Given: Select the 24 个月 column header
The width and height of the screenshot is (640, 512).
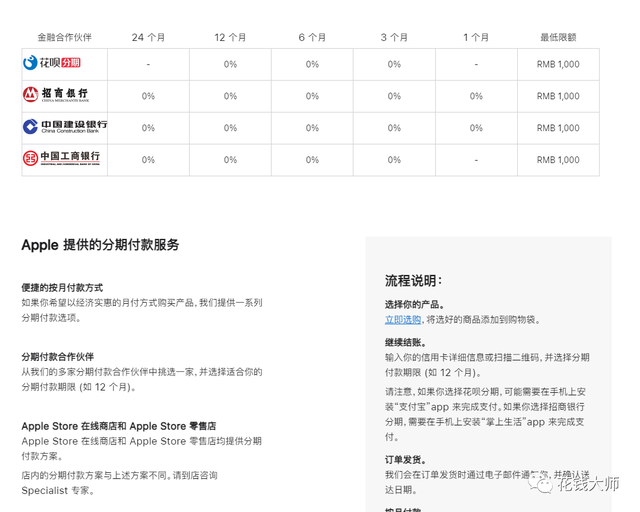Looking at the screenshot, I should point(148,37).
